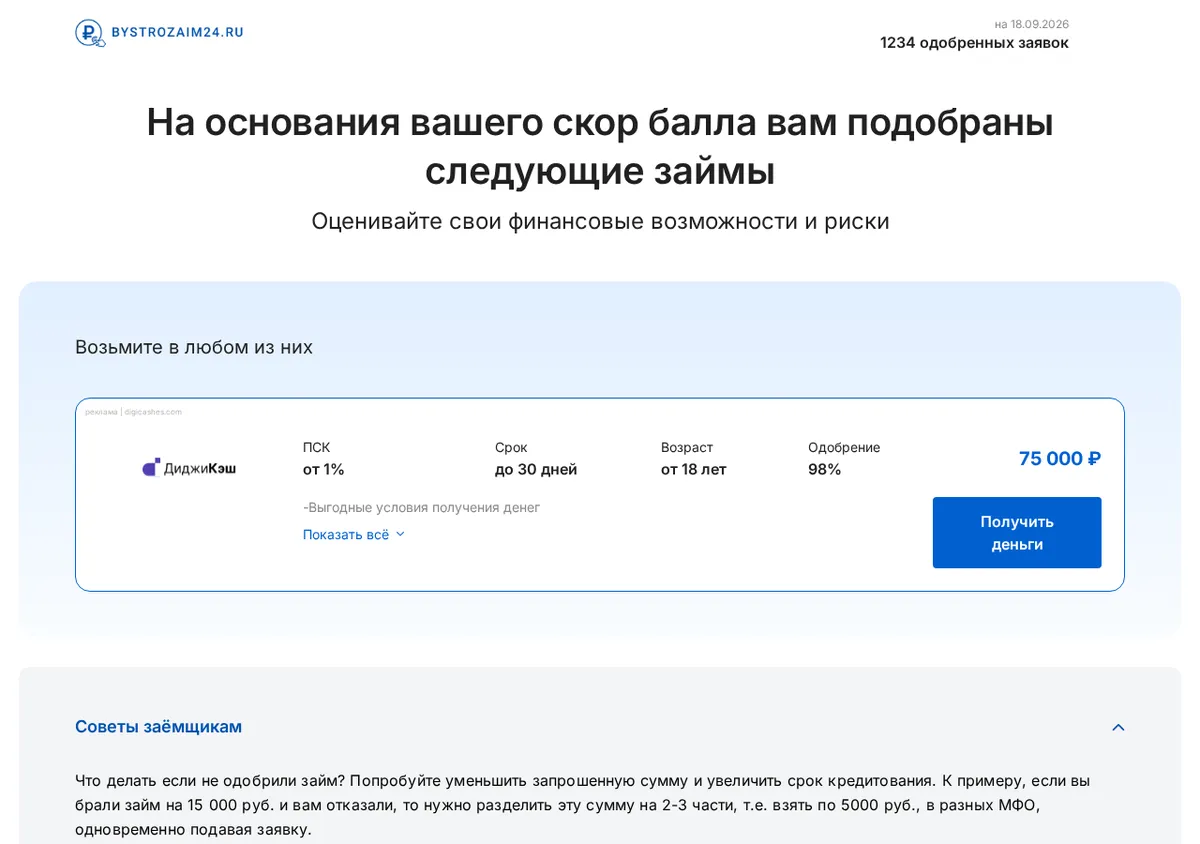Screen dimensions: 1200x844
Task: Click the Советы заёмщикам heading
Action: click(x=158, y=727)
